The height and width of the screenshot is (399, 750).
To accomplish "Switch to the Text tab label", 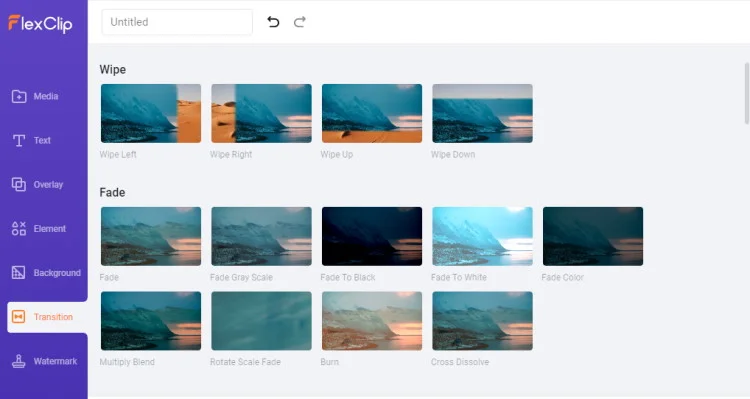I will [42, 140].
